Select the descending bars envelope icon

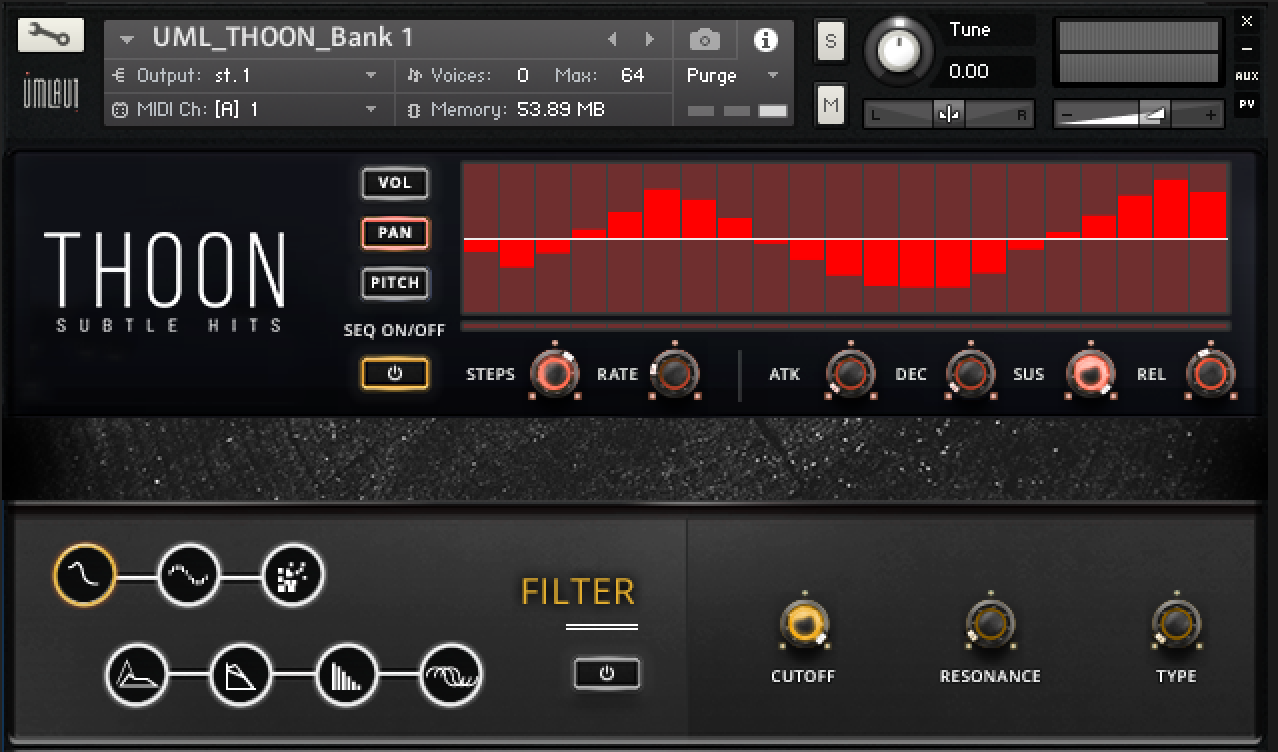click(345, 674)
